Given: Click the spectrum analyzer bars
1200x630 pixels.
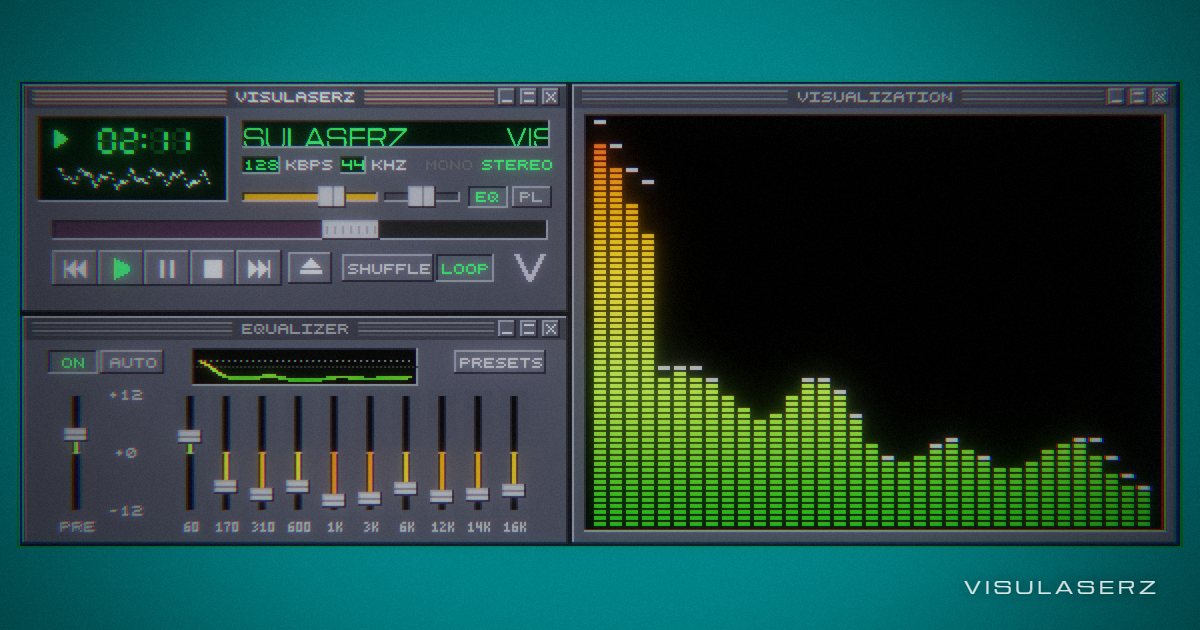Looking at the screenshot, I should (873, 322).
